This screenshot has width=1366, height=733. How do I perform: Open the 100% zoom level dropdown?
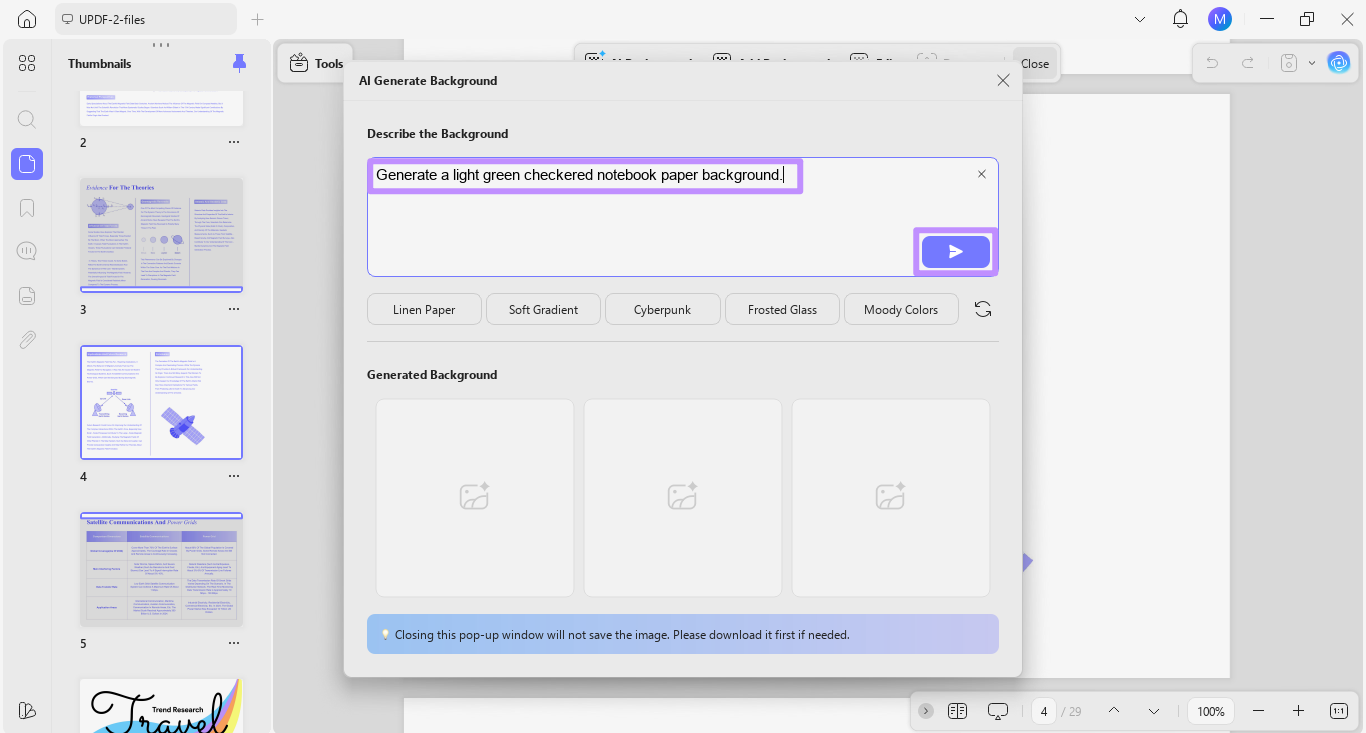coord(1211,711)
